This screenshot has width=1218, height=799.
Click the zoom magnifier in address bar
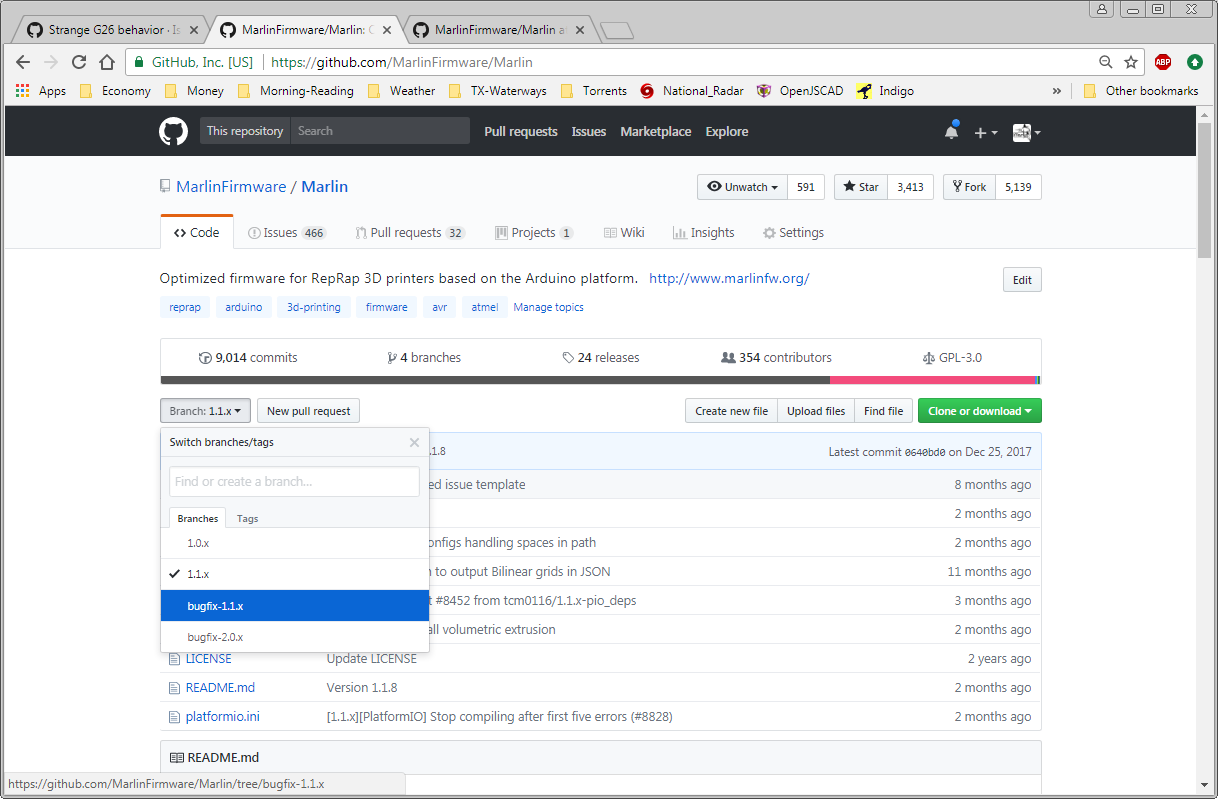point(1105,62)
